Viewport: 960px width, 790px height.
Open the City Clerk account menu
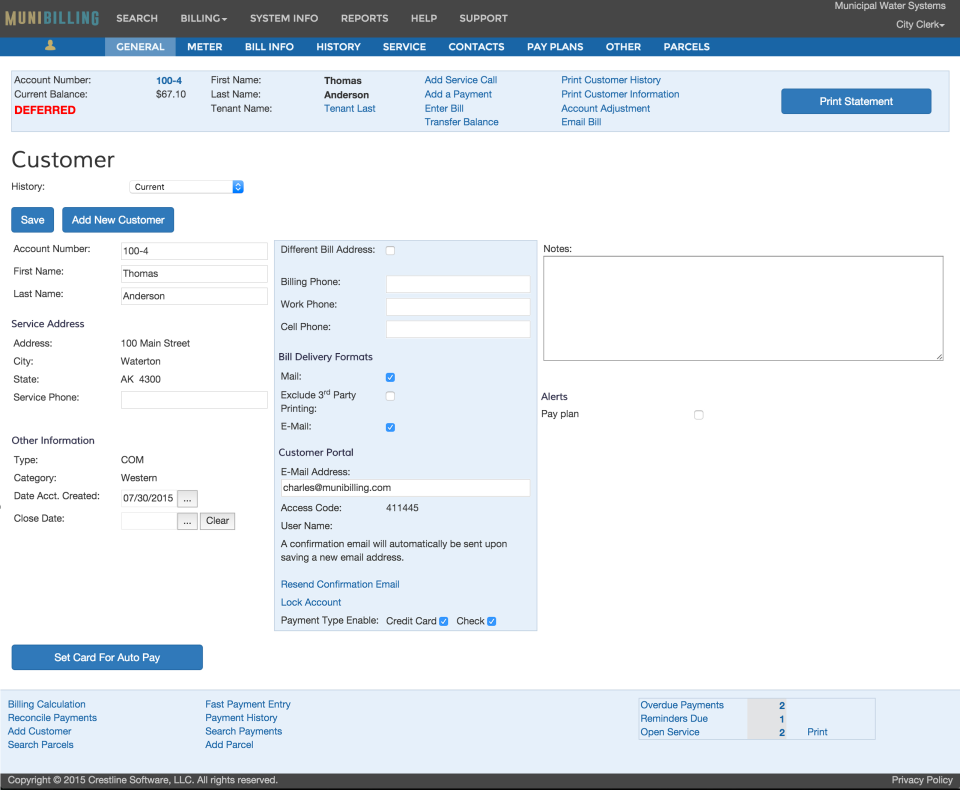tap(918, 24)
